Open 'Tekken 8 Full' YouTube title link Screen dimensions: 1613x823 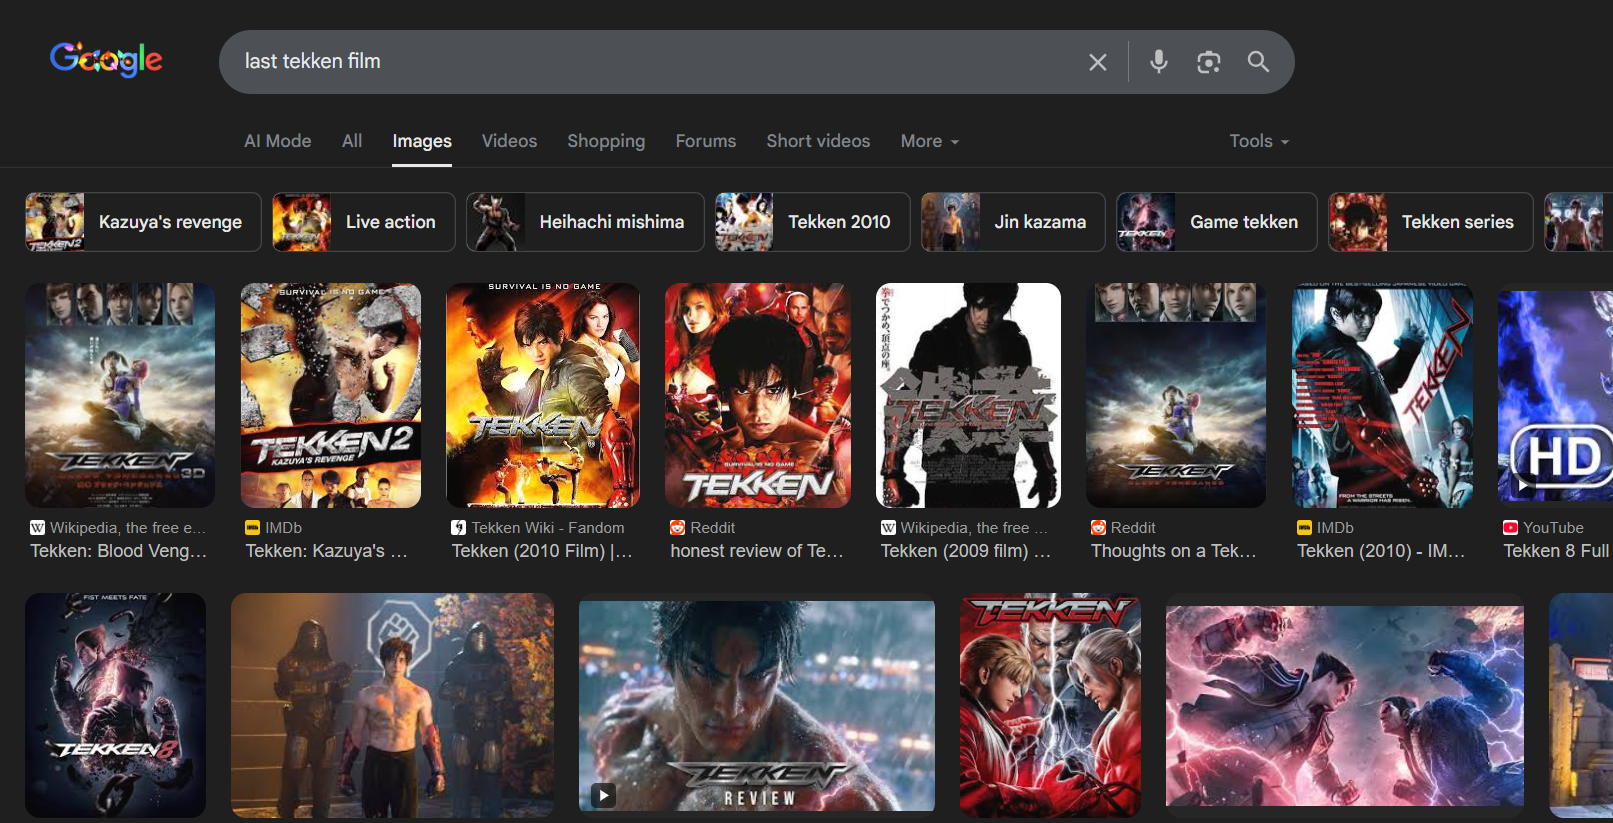[1556, 551]
